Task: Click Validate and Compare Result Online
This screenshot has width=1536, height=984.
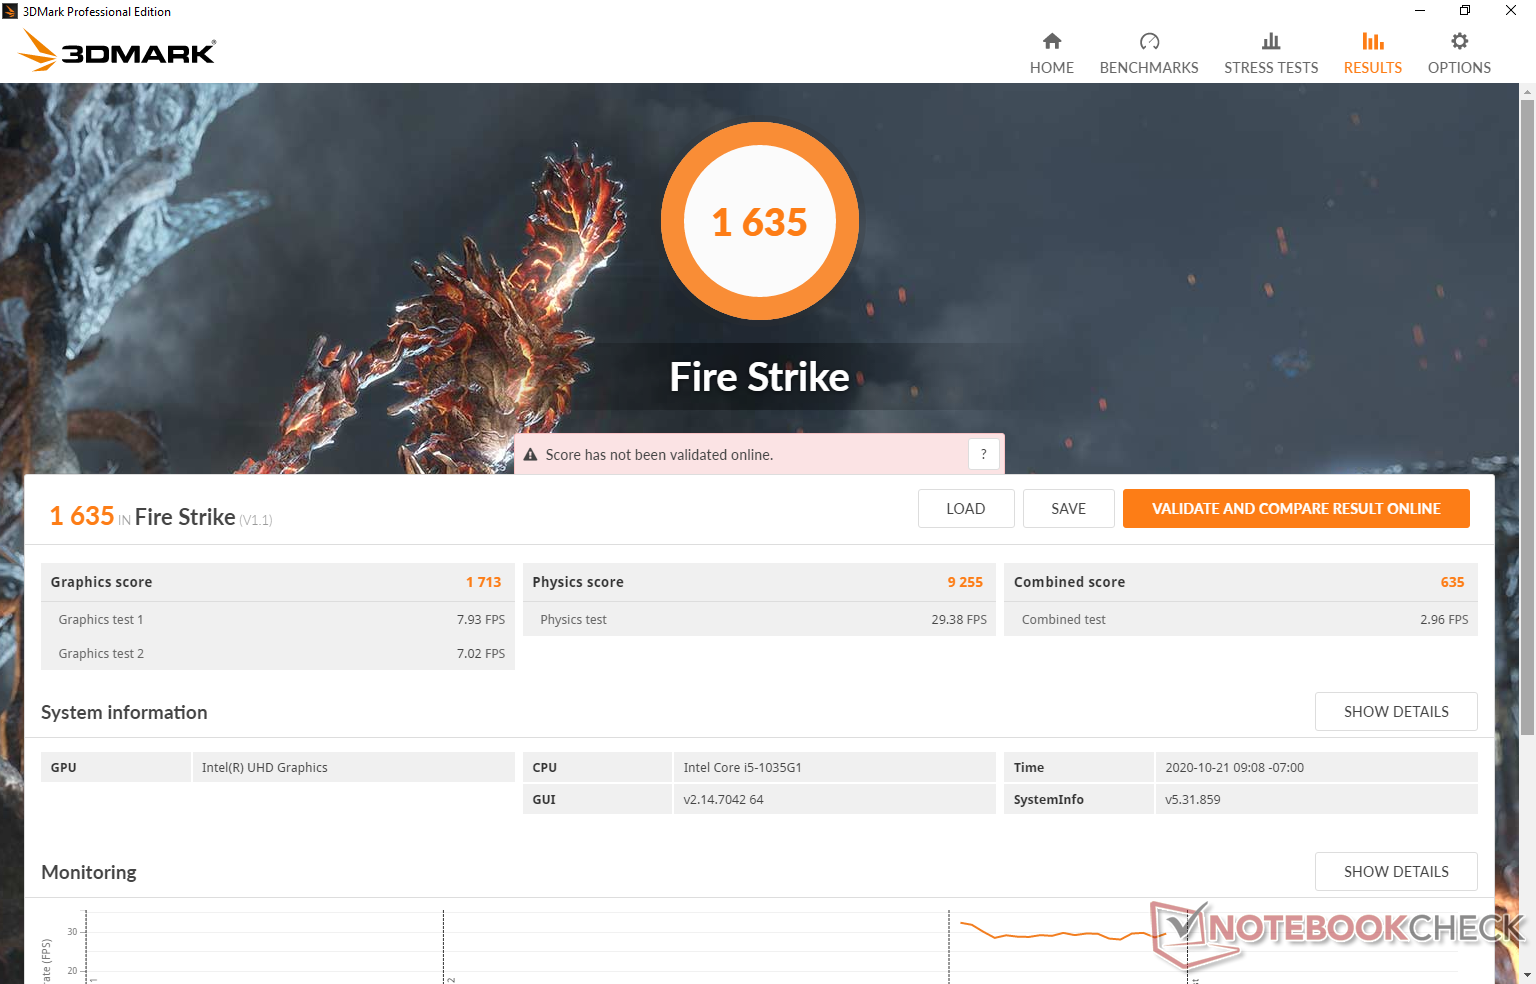Action: coord(1296,508)
